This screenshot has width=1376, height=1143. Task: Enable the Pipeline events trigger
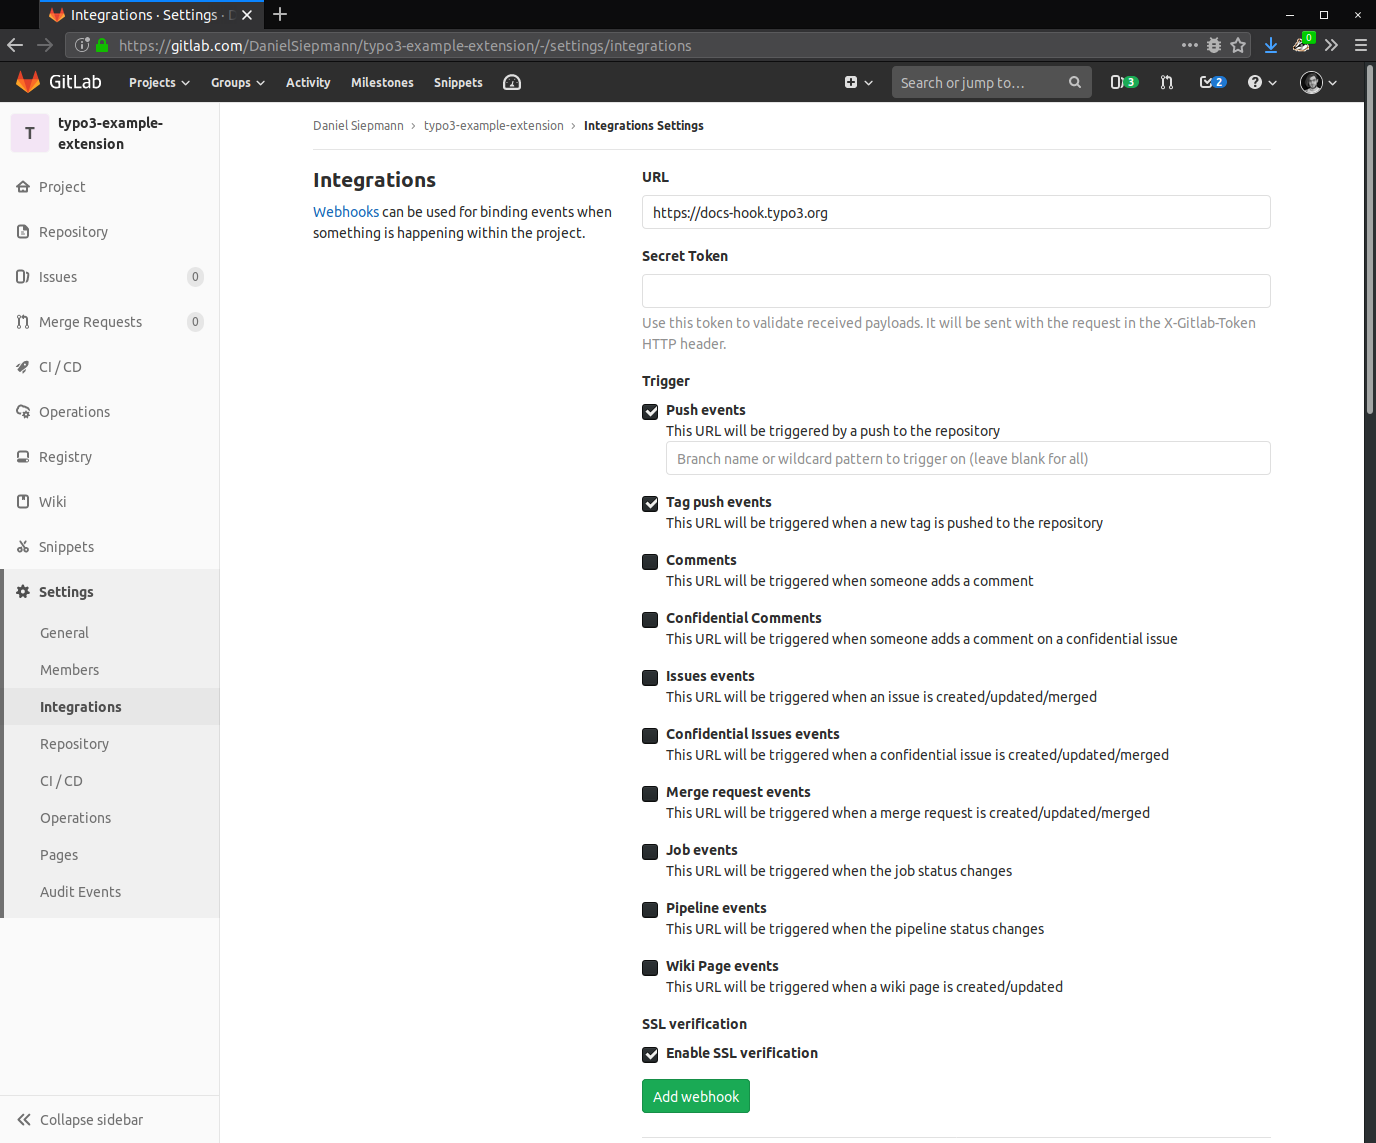(650, 909)
